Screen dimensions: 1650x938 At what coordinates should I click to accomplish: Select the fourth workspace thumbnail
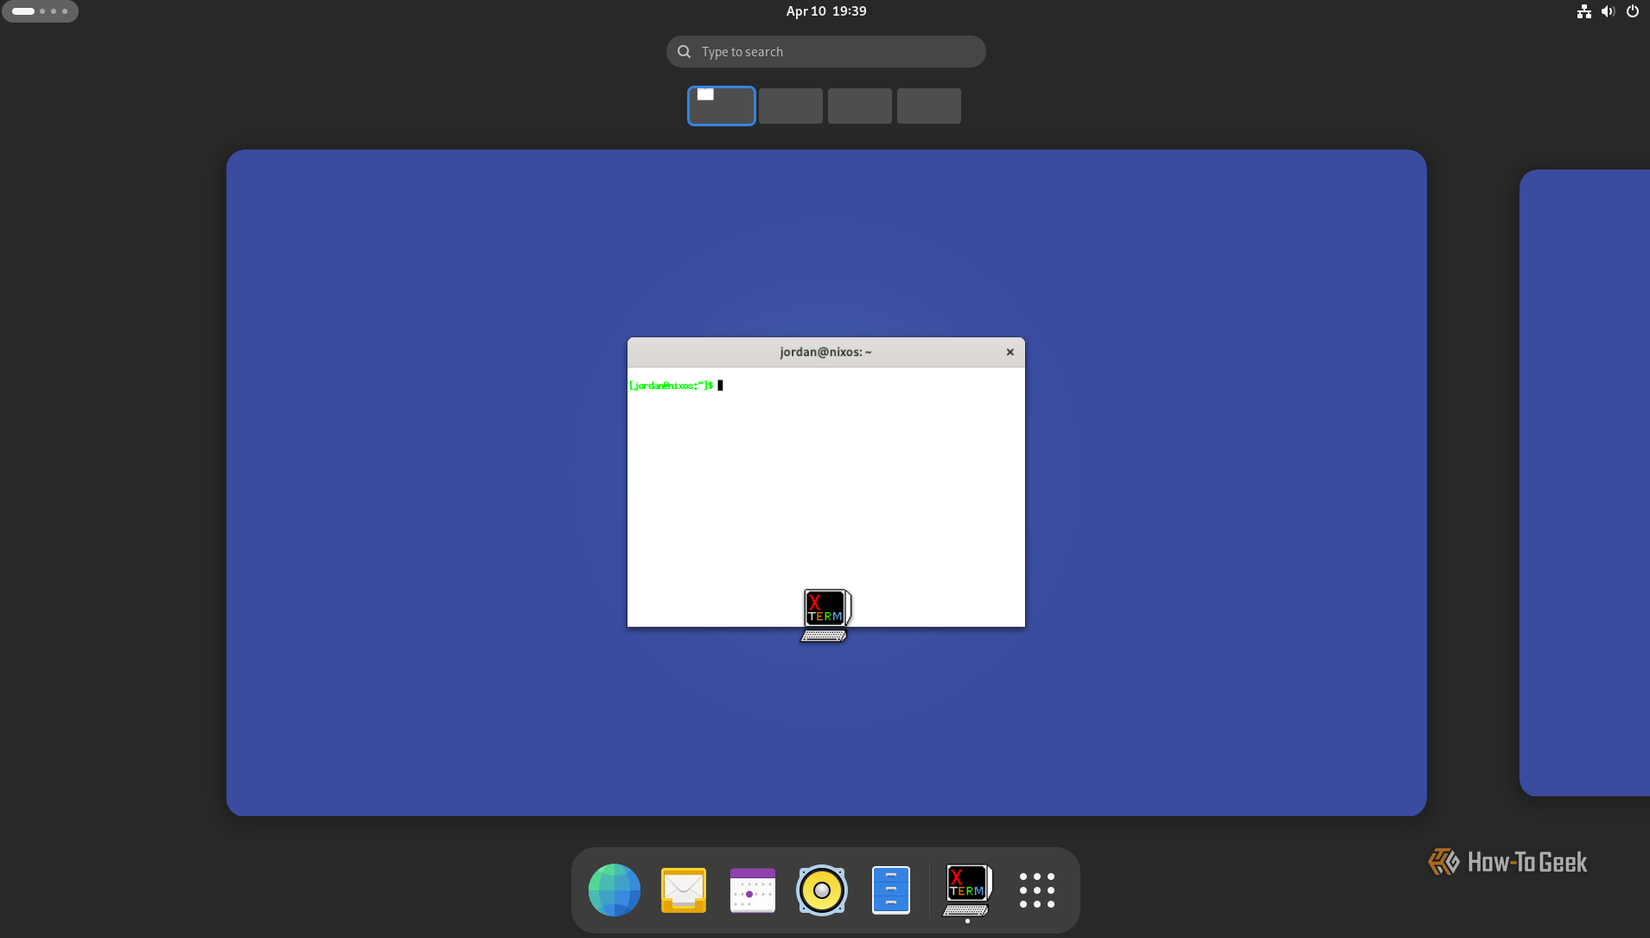pos(928,105)
